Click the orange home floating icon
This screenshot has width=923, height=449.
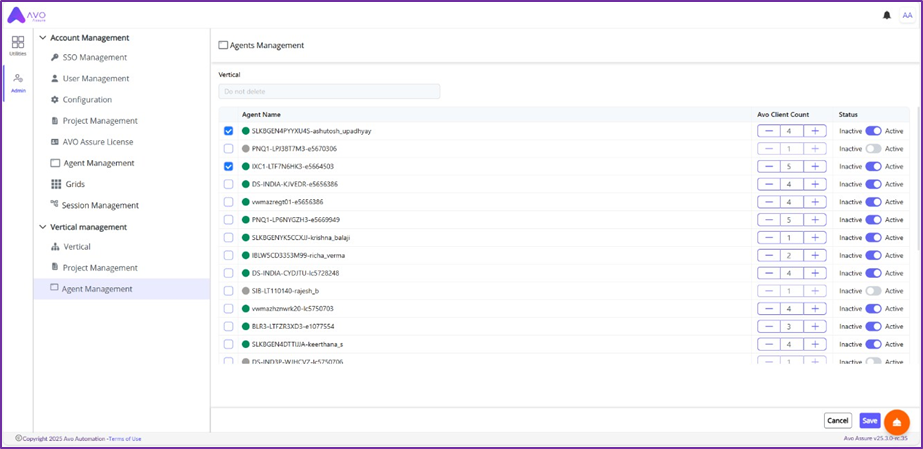point(897,421)
